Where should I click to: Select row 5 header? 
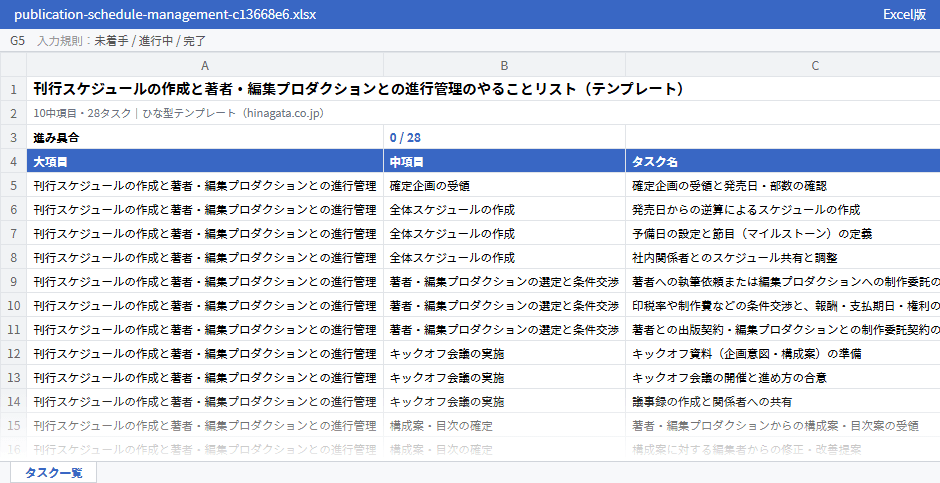(x=13, y=185)
